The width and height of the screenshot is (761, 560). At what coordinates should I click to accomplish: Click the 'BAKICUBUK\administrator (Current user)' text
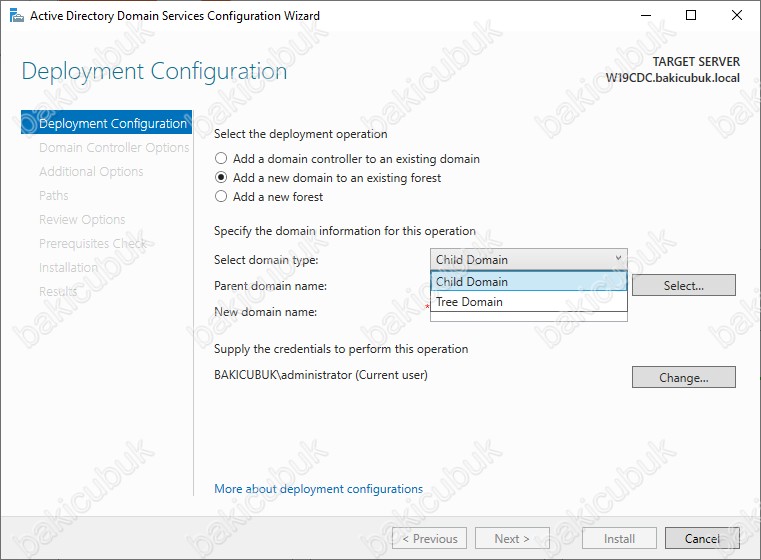point(321,375)
